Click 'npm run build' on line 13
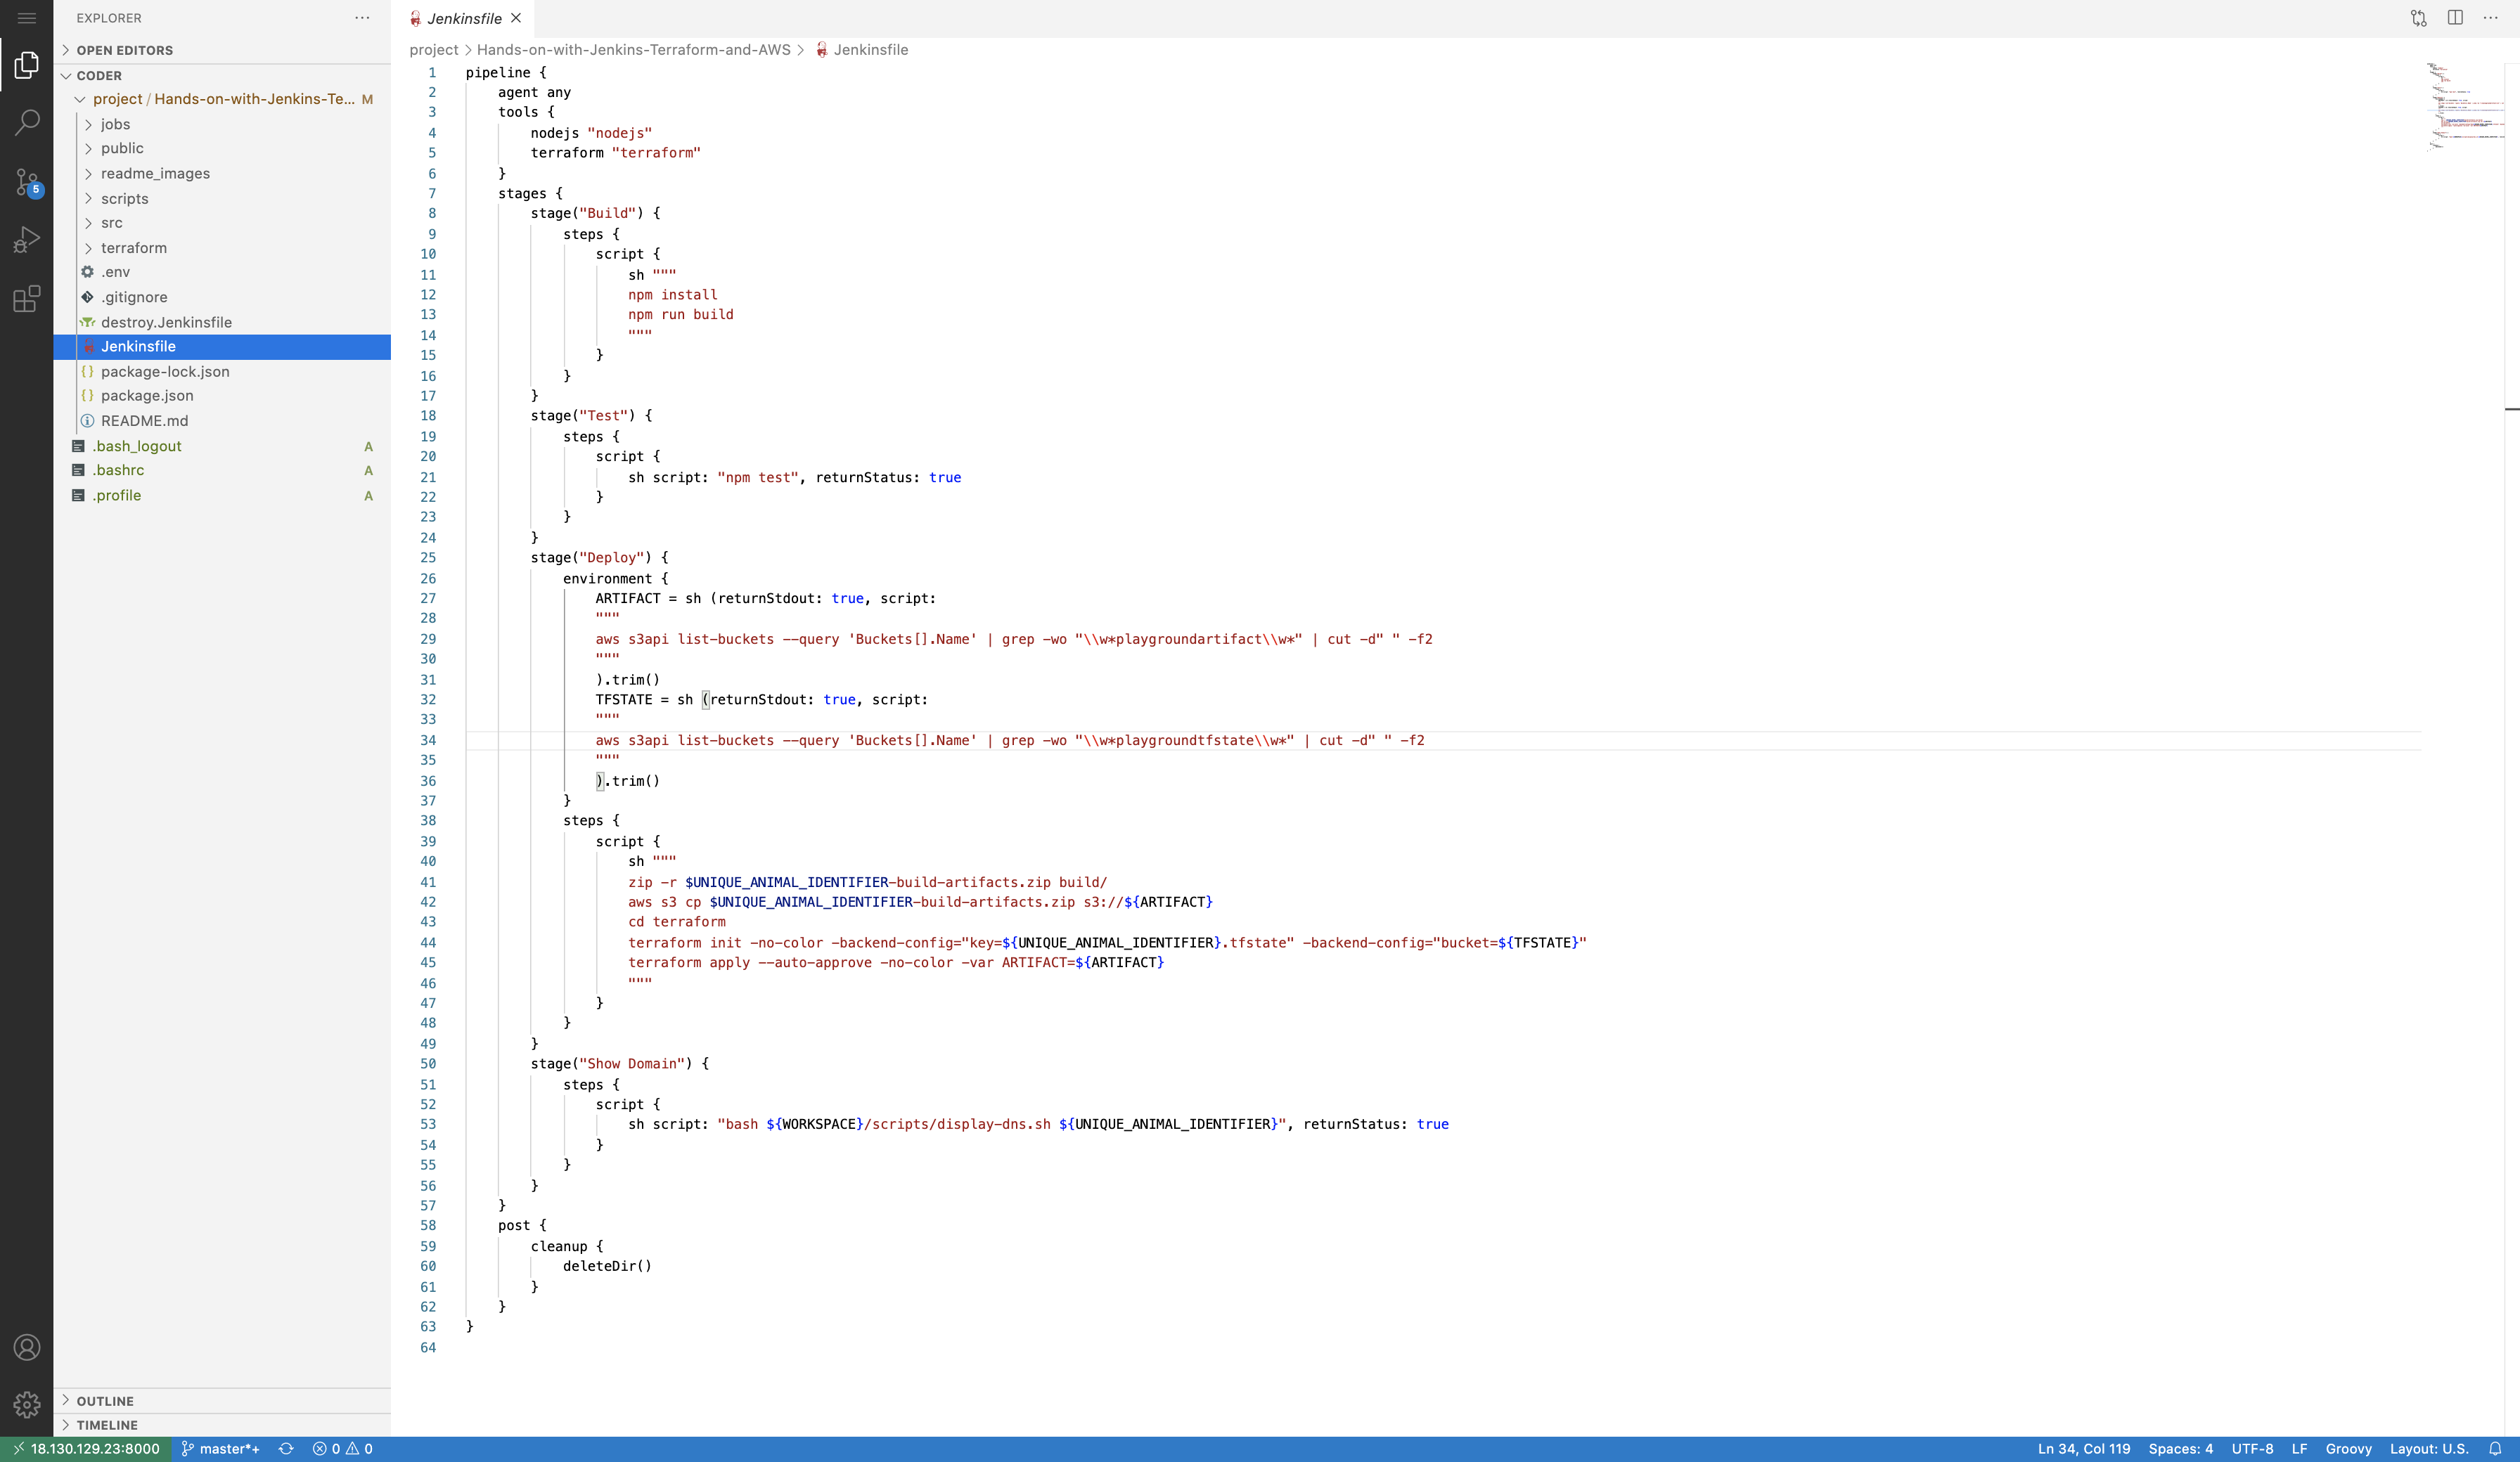Screen dimensions: 2520x1462 (x=681, y=315)
